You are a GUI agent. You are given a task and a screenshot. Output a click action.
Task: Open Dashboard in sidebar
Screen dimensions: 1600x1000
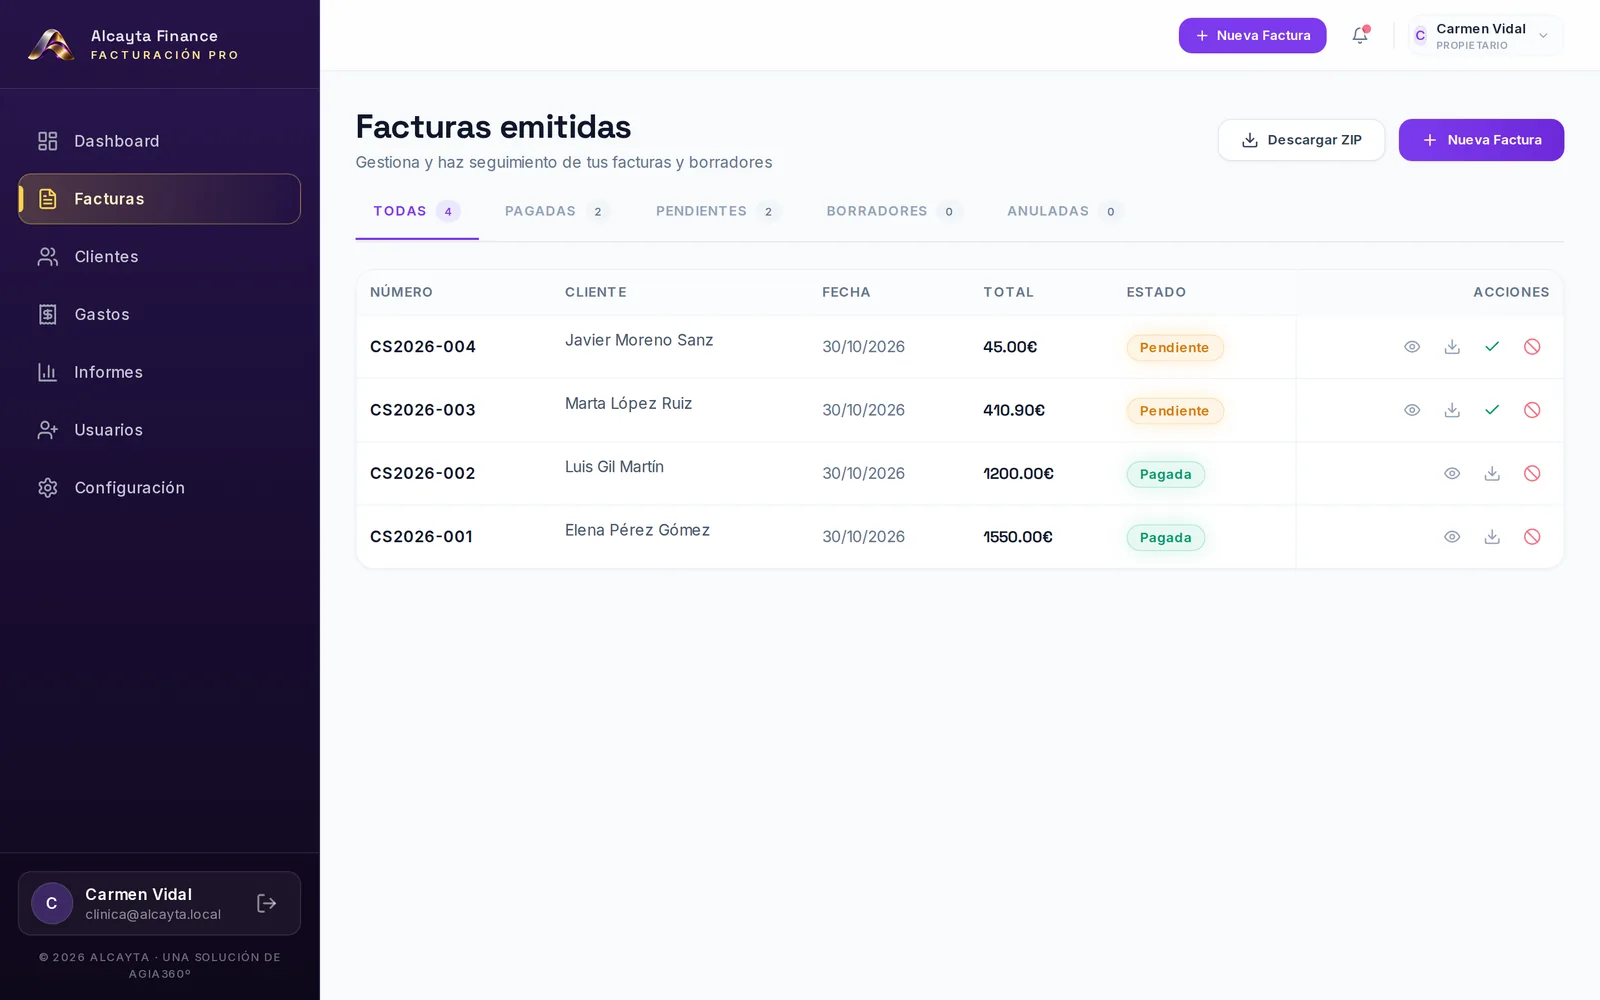pos(159,141)
